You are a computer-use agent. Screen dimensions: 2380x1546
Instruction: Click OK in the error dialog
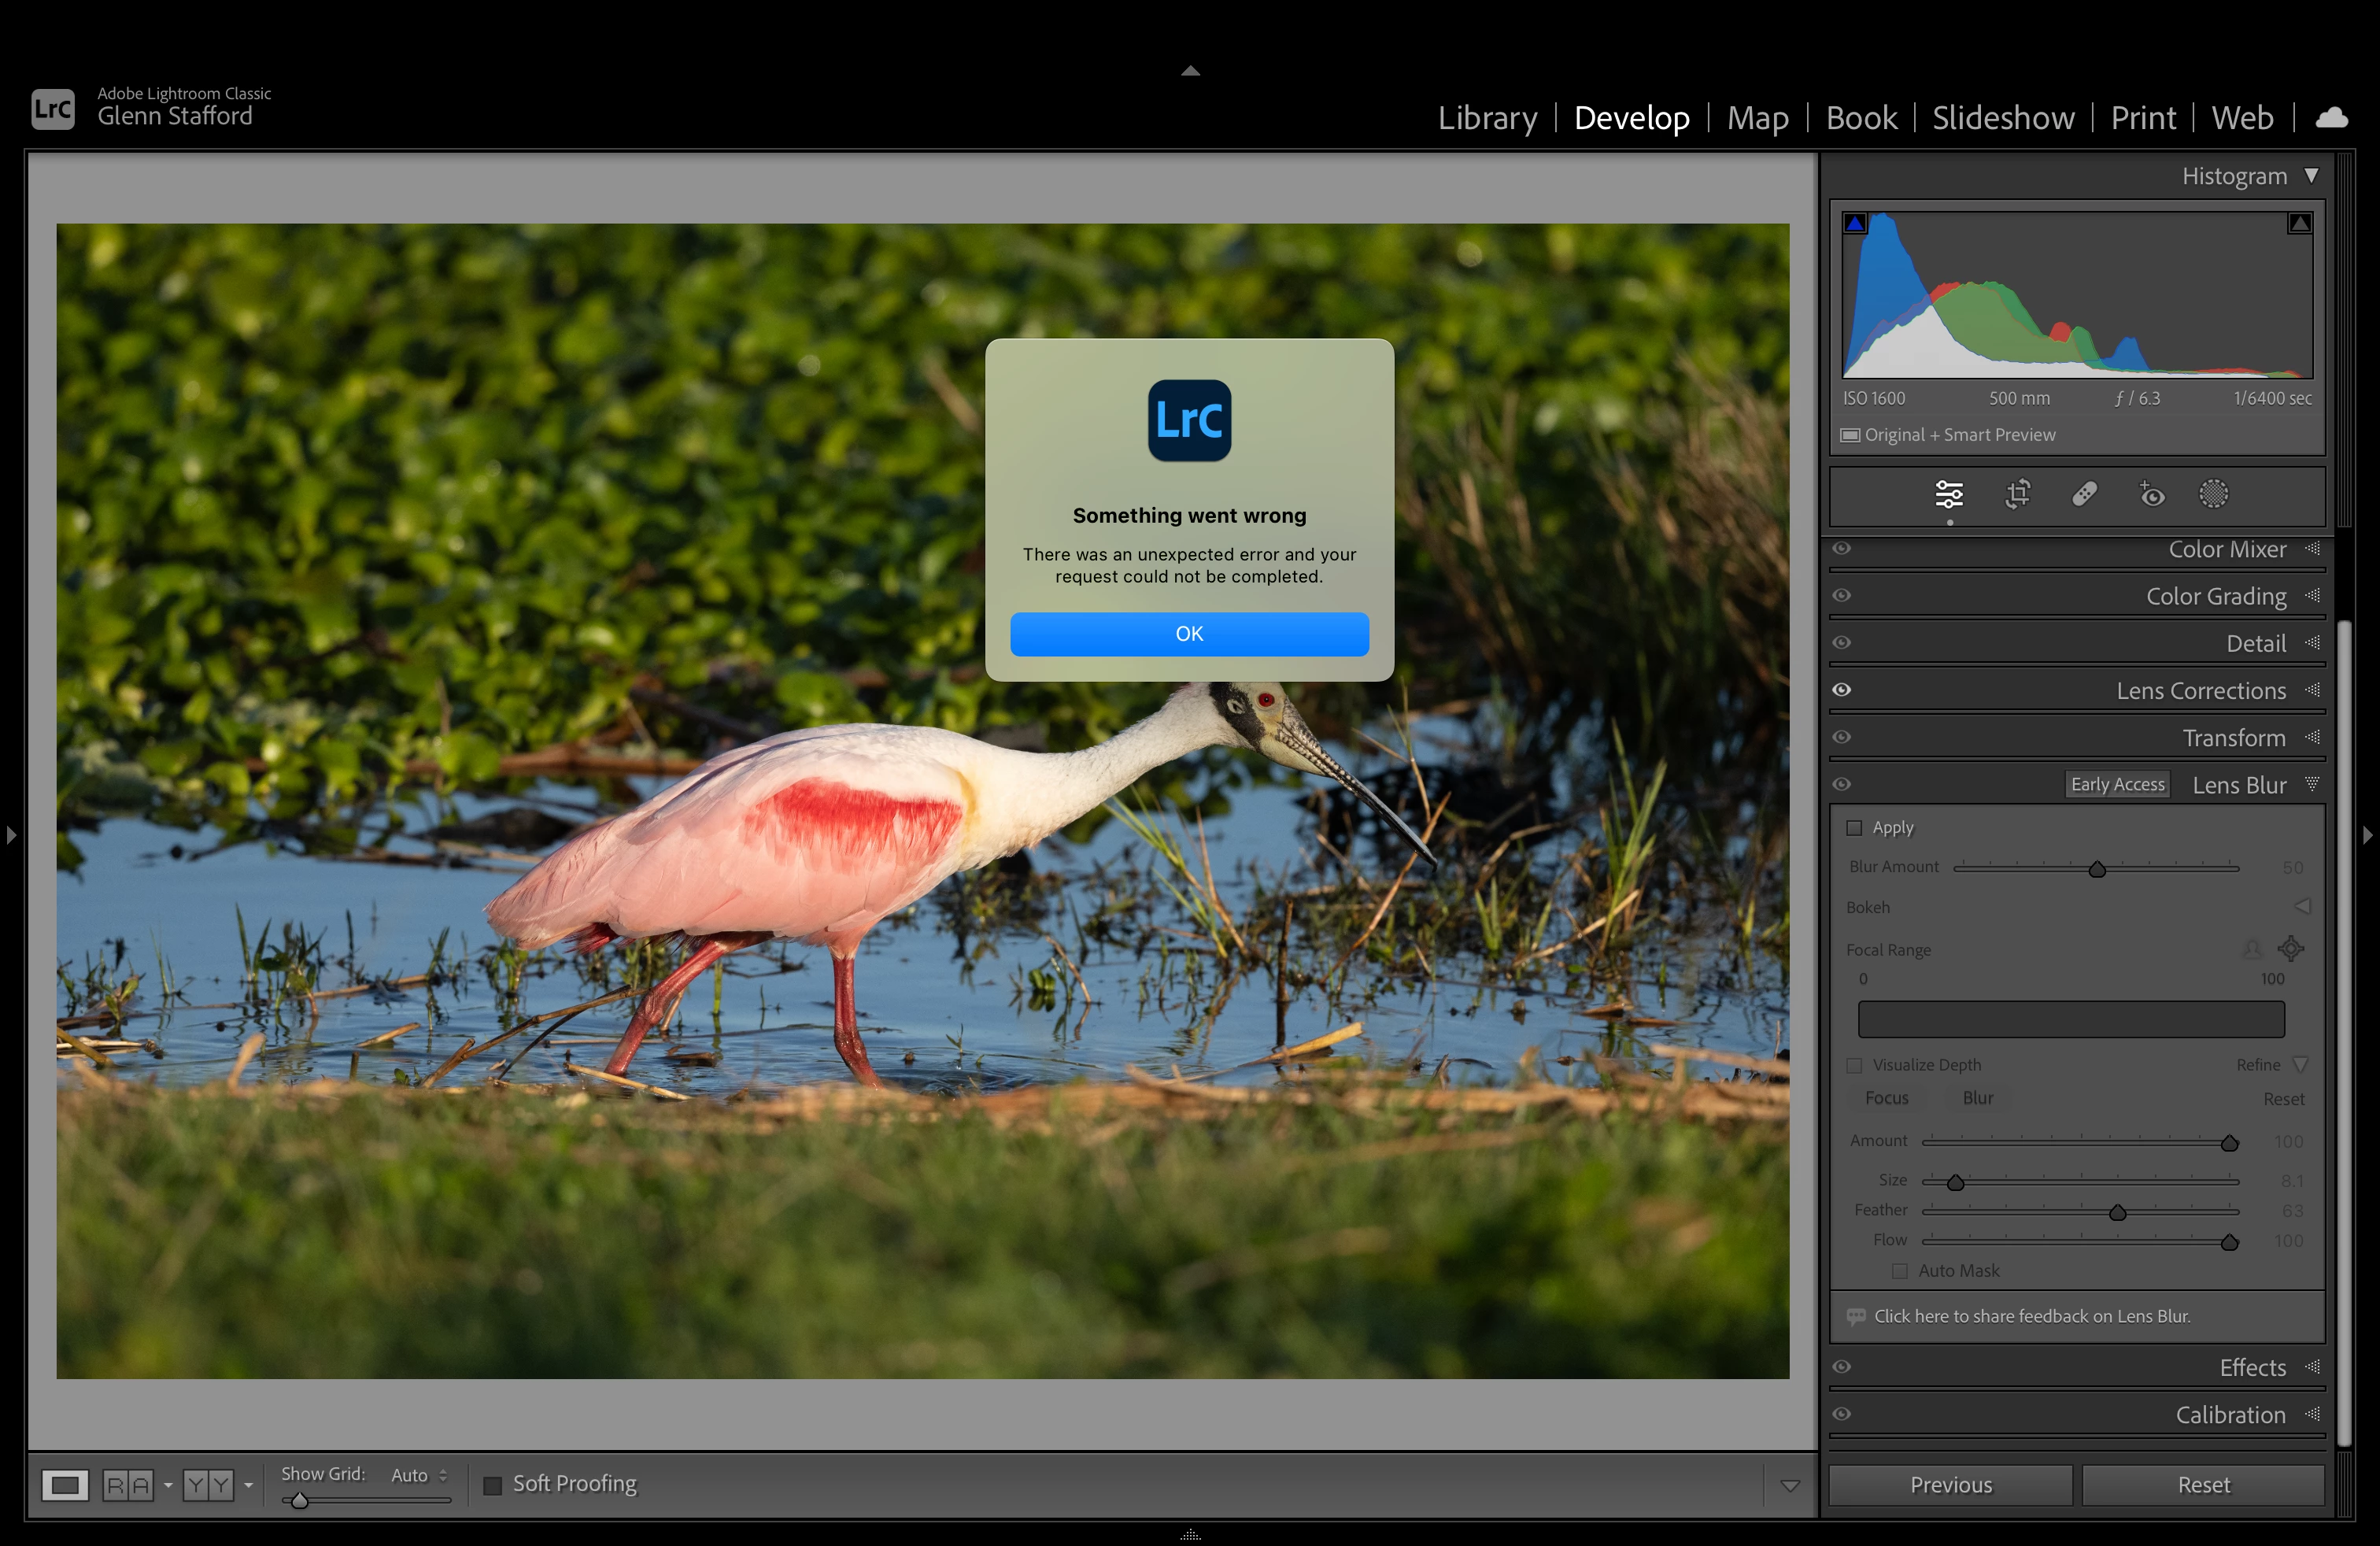tap(1189, 634)
